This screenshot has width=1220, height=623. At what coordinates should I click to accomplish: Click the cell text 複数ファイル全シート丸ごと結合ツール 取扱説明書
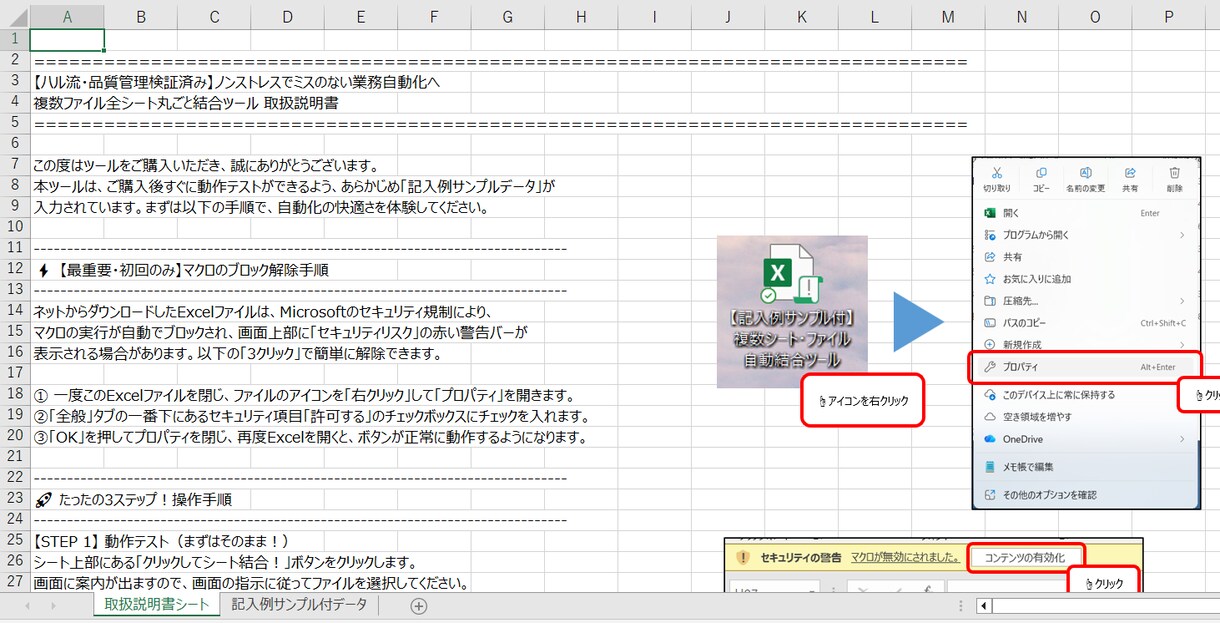pos(185,102)
